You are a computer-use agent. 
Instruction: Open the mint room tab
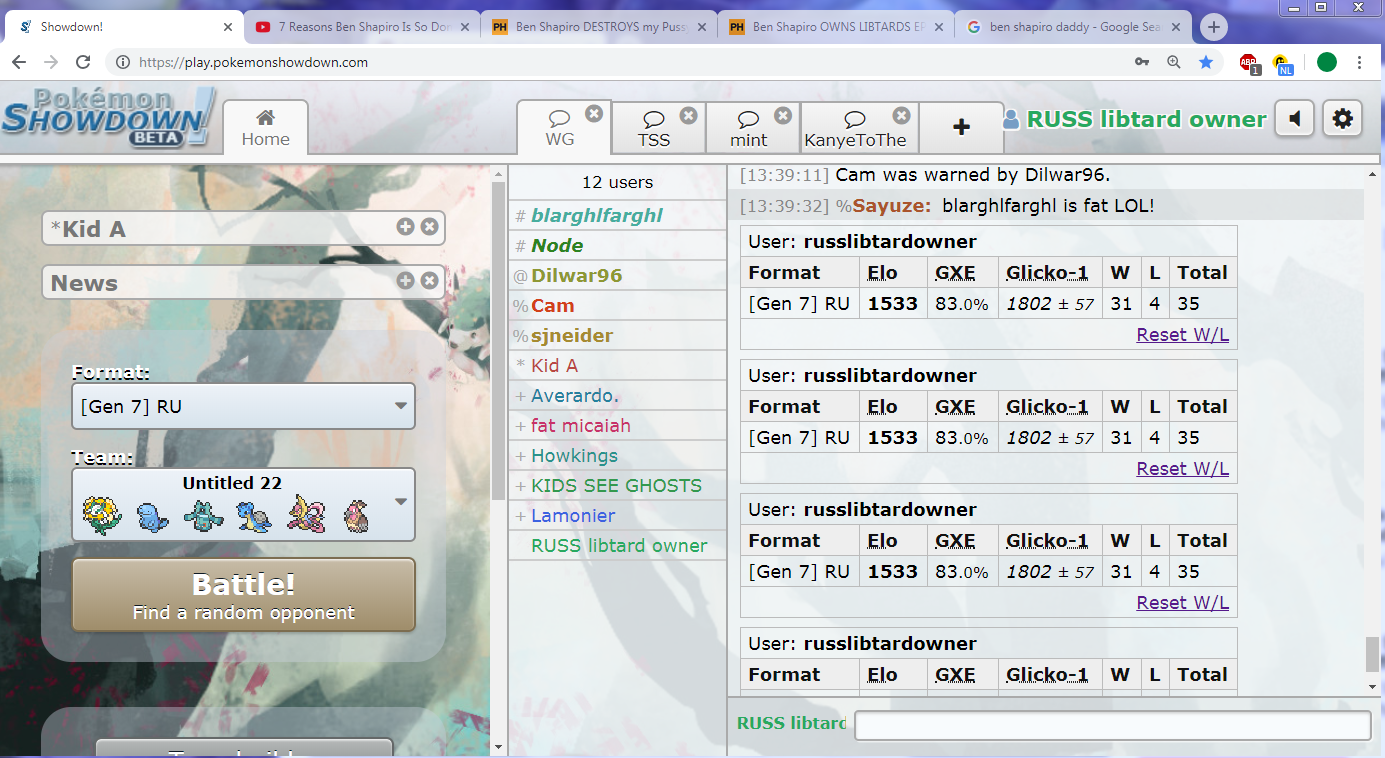pos(748,129)
